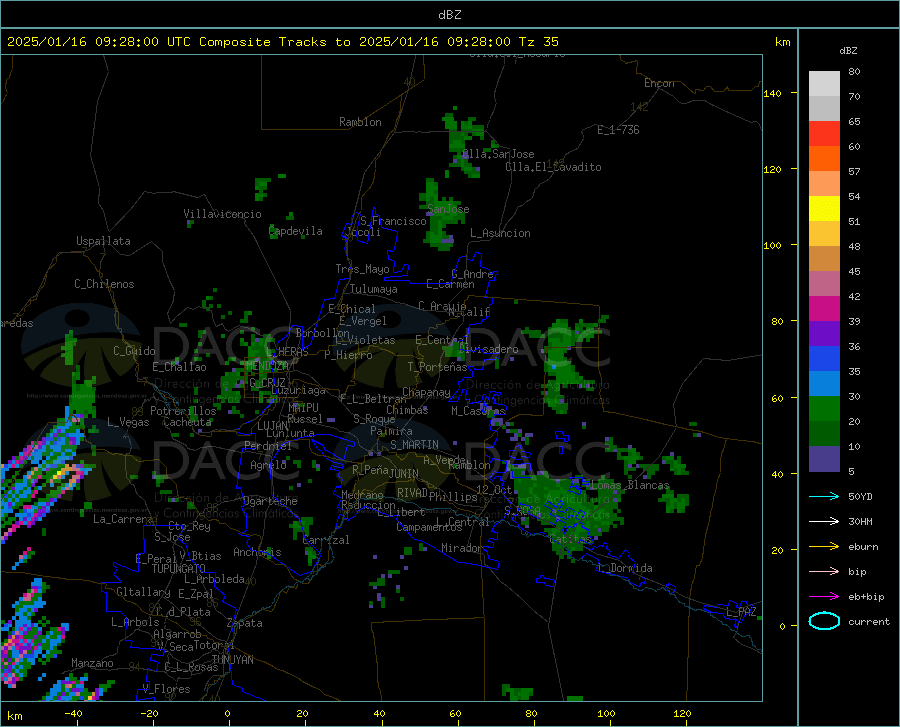Screen dimensions: 900x727
Task: Click the 54 dBZ yellow color swatch
Action: click(824, 208)
